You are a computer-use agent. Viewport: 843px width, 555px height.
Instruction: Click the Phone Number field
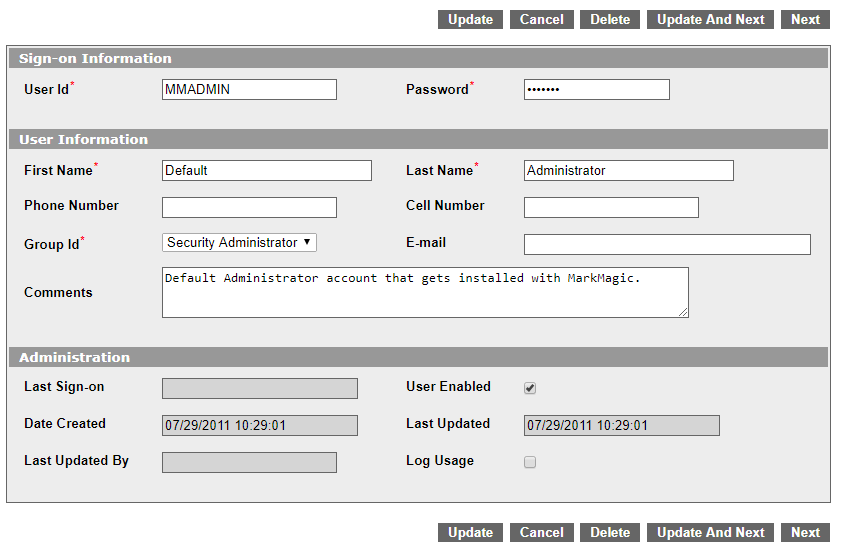(x=249, y=208)
